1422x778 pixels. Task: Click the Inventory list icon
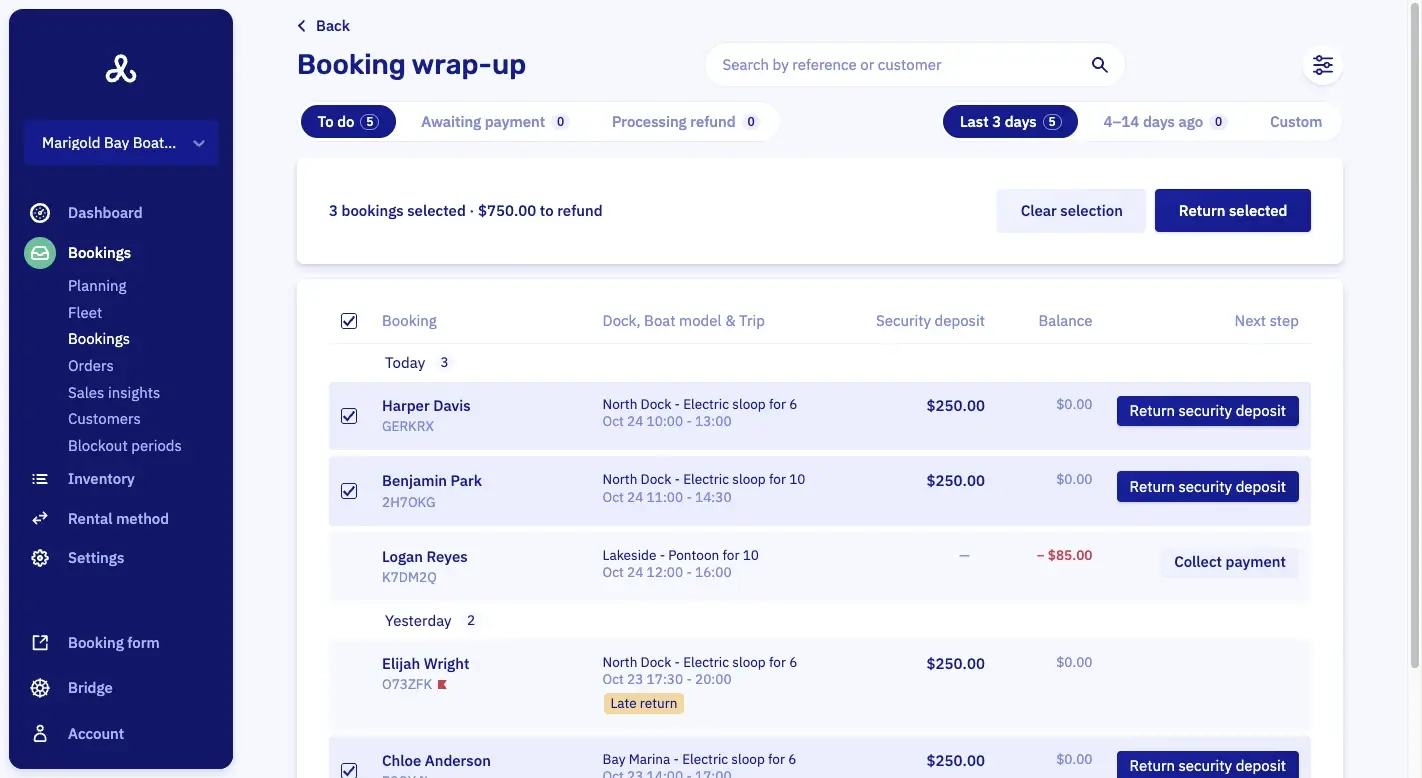pos(40,479)
